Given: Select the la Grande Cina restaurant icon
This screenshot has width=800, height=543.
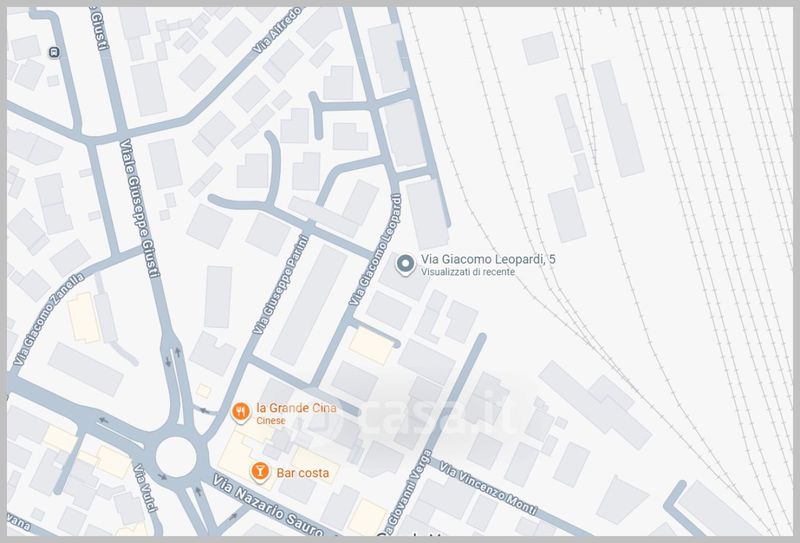Looking at the screenshot, I should pos(240,411).
